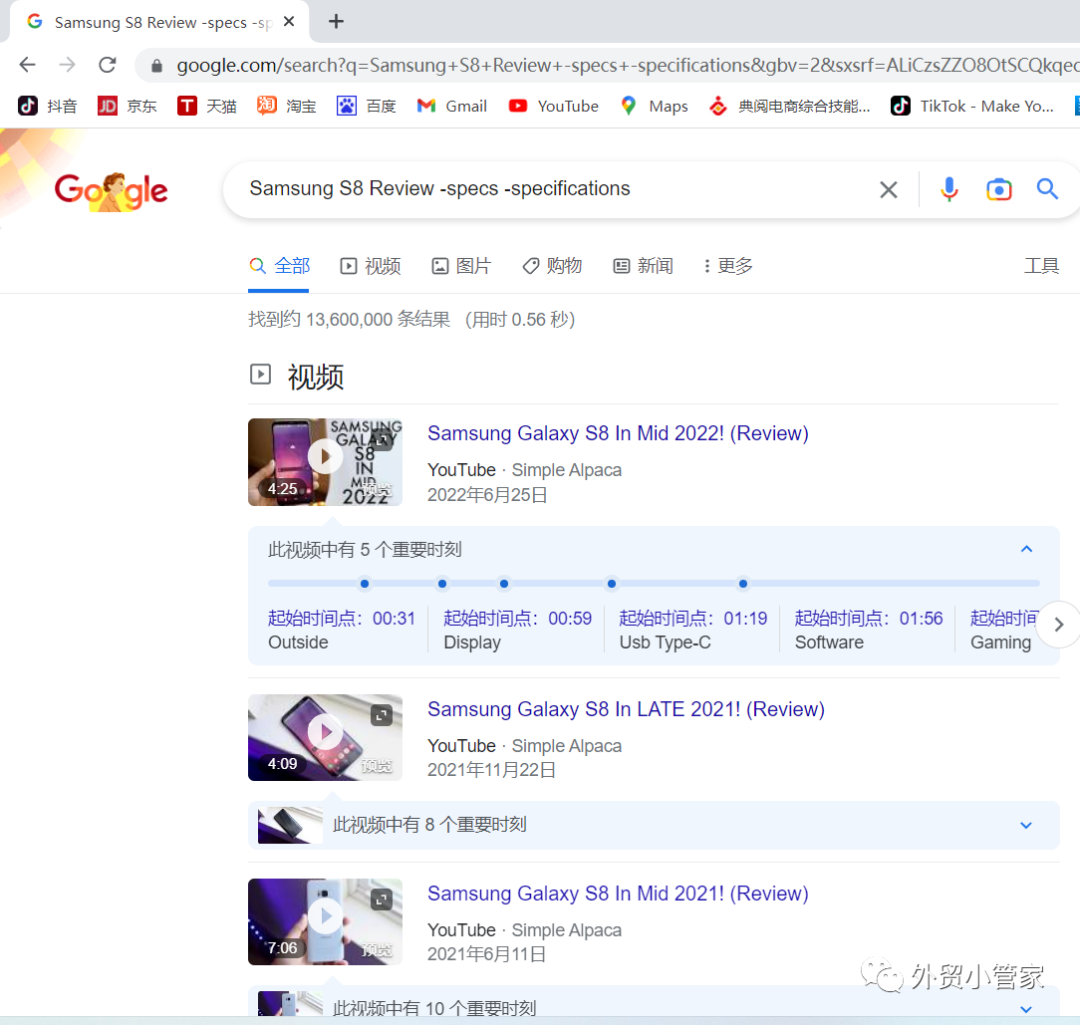1080x1025 pixels.
Task: Open the 抖音 bookmark
Action: [x=48, y=106]
